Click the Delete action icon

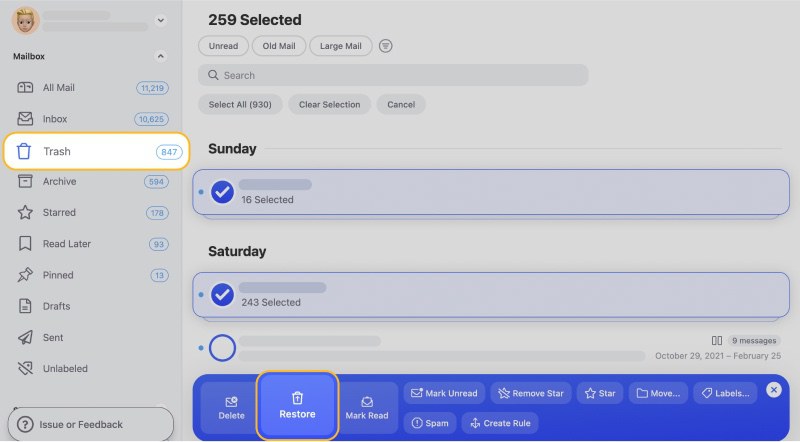[231, 402]
